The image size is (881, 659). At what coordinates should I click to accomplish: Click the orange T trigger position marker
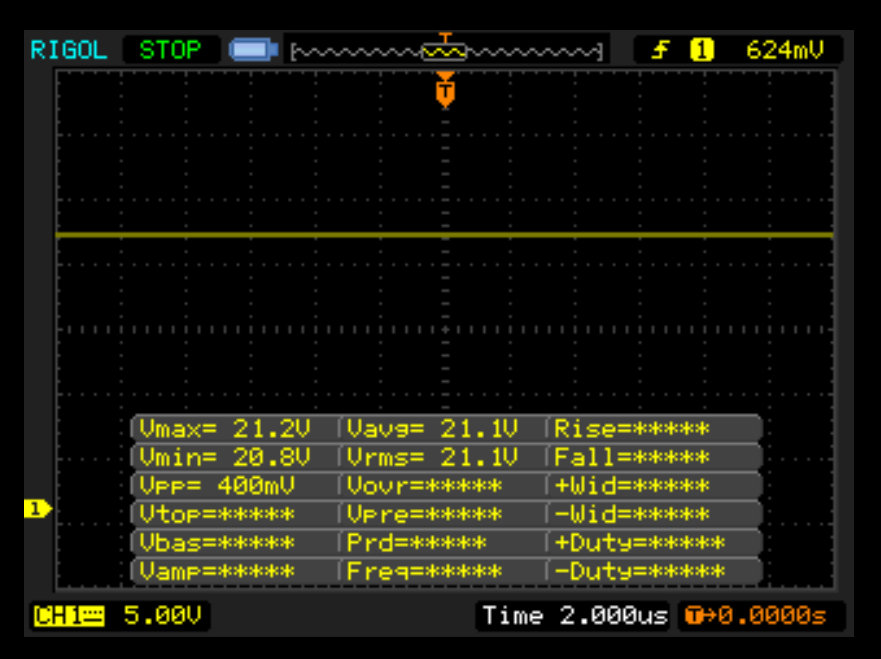(445, 90)
